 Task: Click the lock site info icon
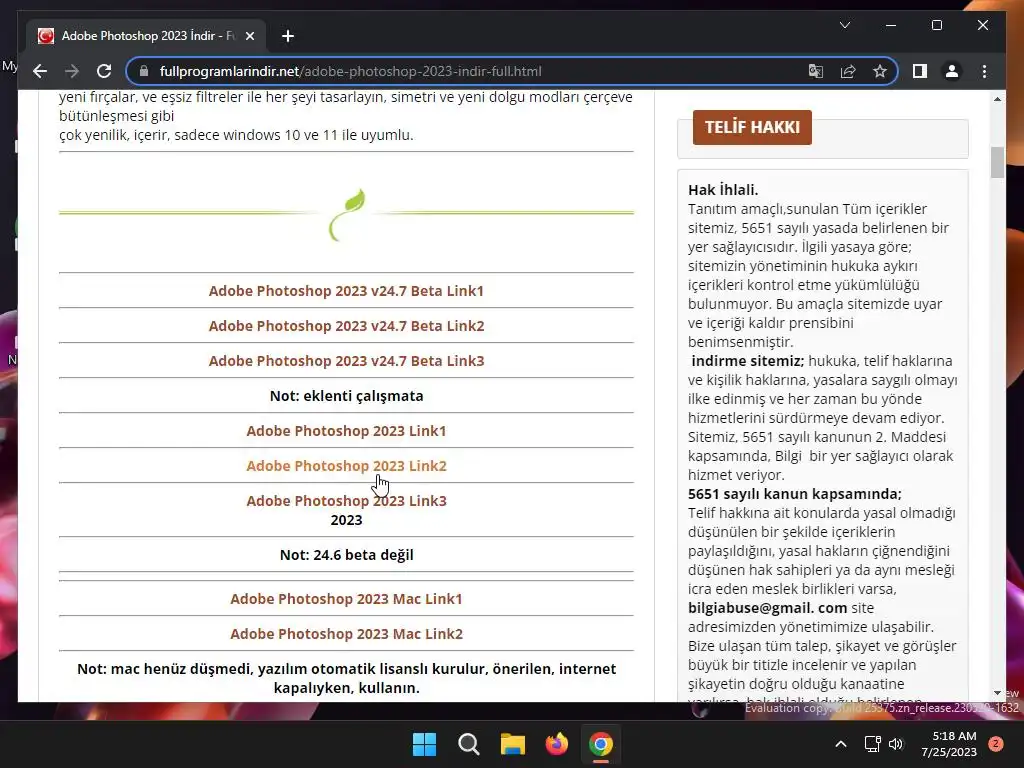(144, 71)
